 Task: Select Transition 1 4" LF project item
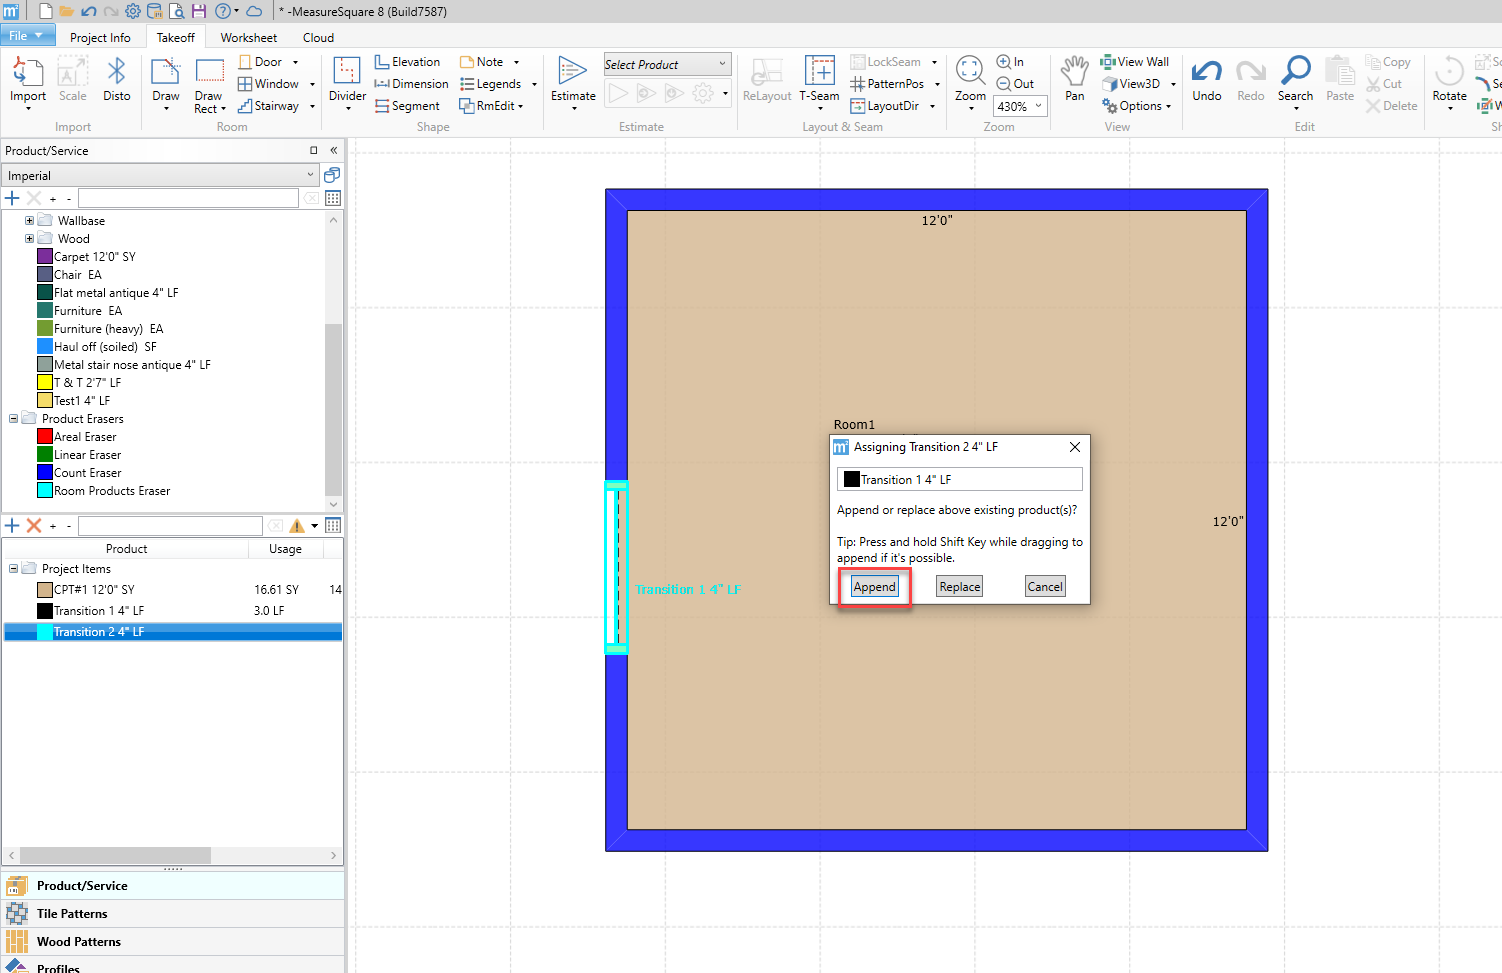point(98,611)
